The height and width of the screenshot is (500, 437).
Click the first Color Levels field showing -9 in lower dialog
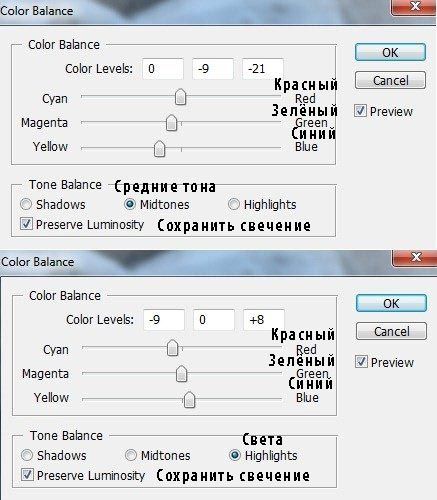(x=164, y=320)
